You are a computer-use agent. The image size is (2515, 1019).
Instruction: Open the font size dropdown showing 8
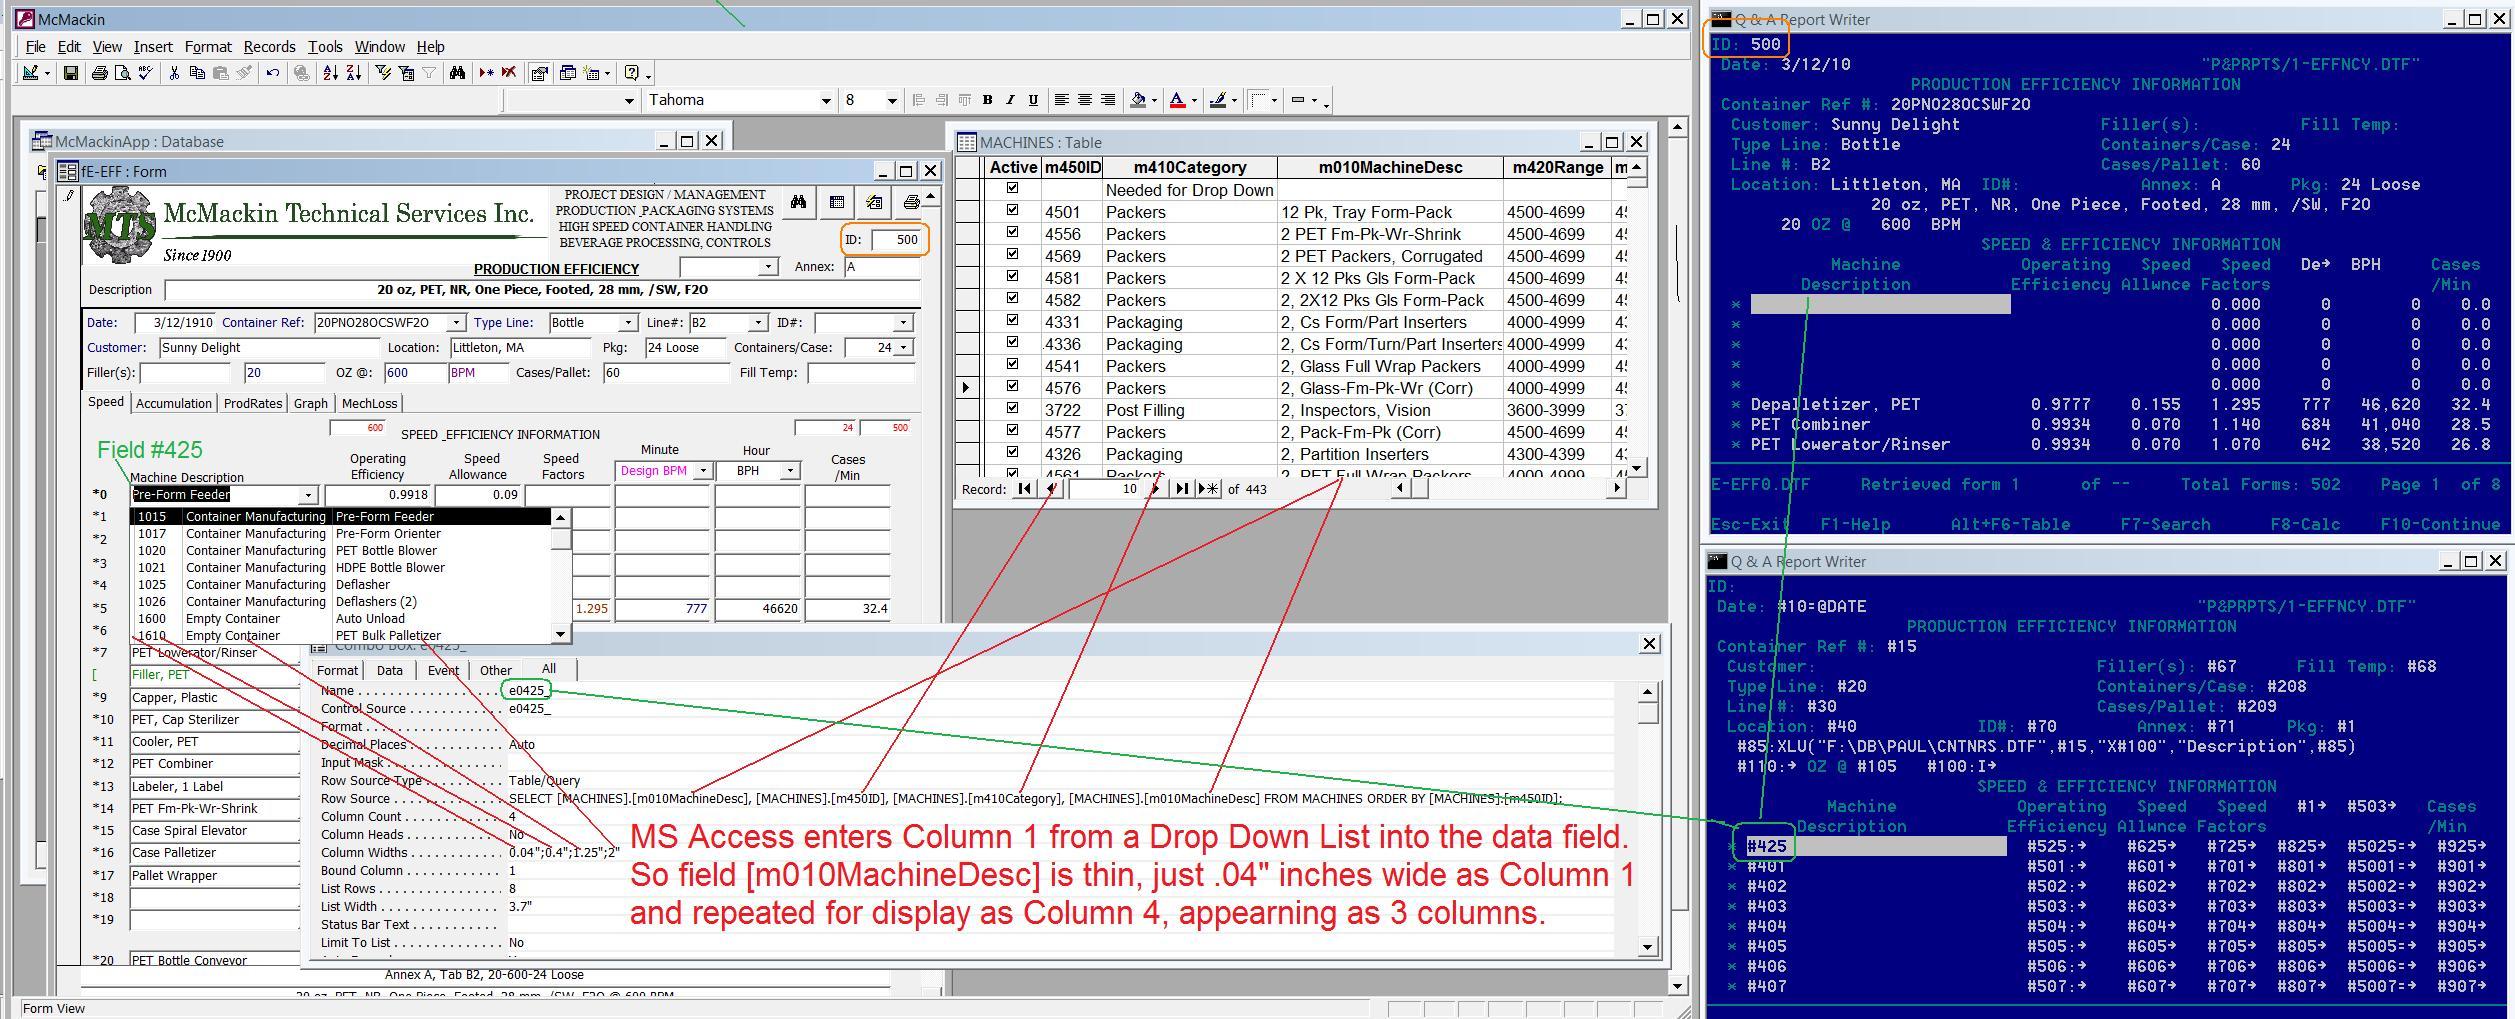point(892,100)
